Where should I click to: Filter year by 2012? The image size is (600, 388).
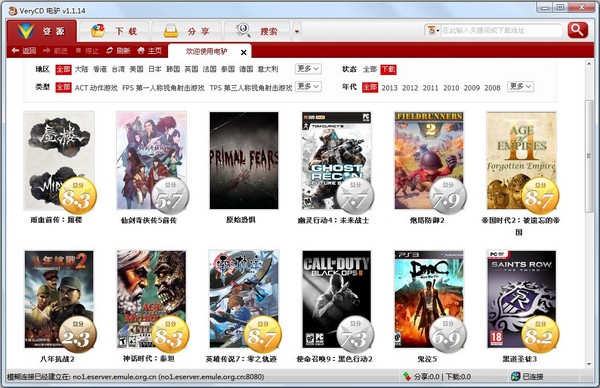click(x=410, y=88)
